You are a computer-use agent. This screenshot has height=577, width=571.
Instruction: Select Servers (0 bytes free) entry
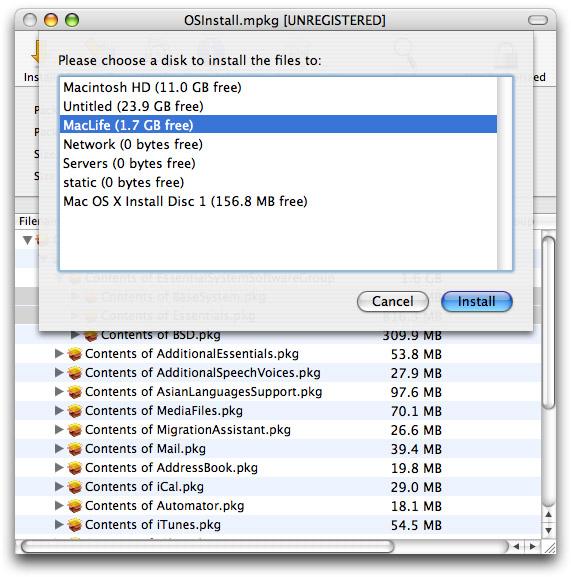click(278, 163)
